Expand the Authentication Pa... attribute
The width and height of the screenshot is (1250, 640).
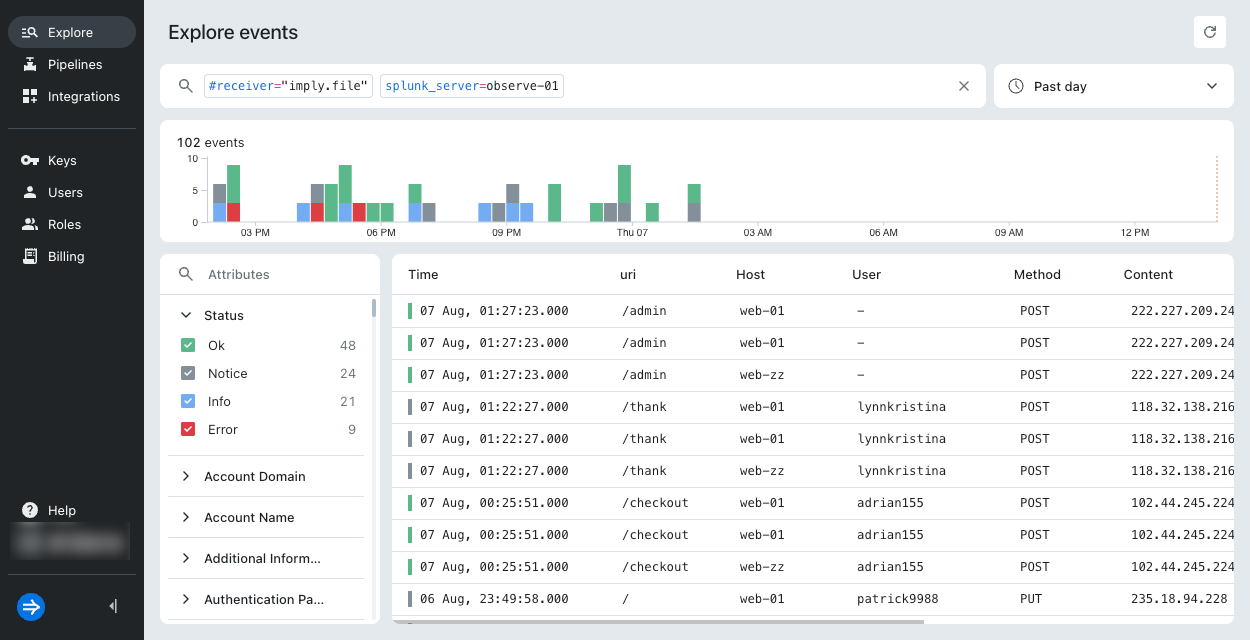click(186, 600)
